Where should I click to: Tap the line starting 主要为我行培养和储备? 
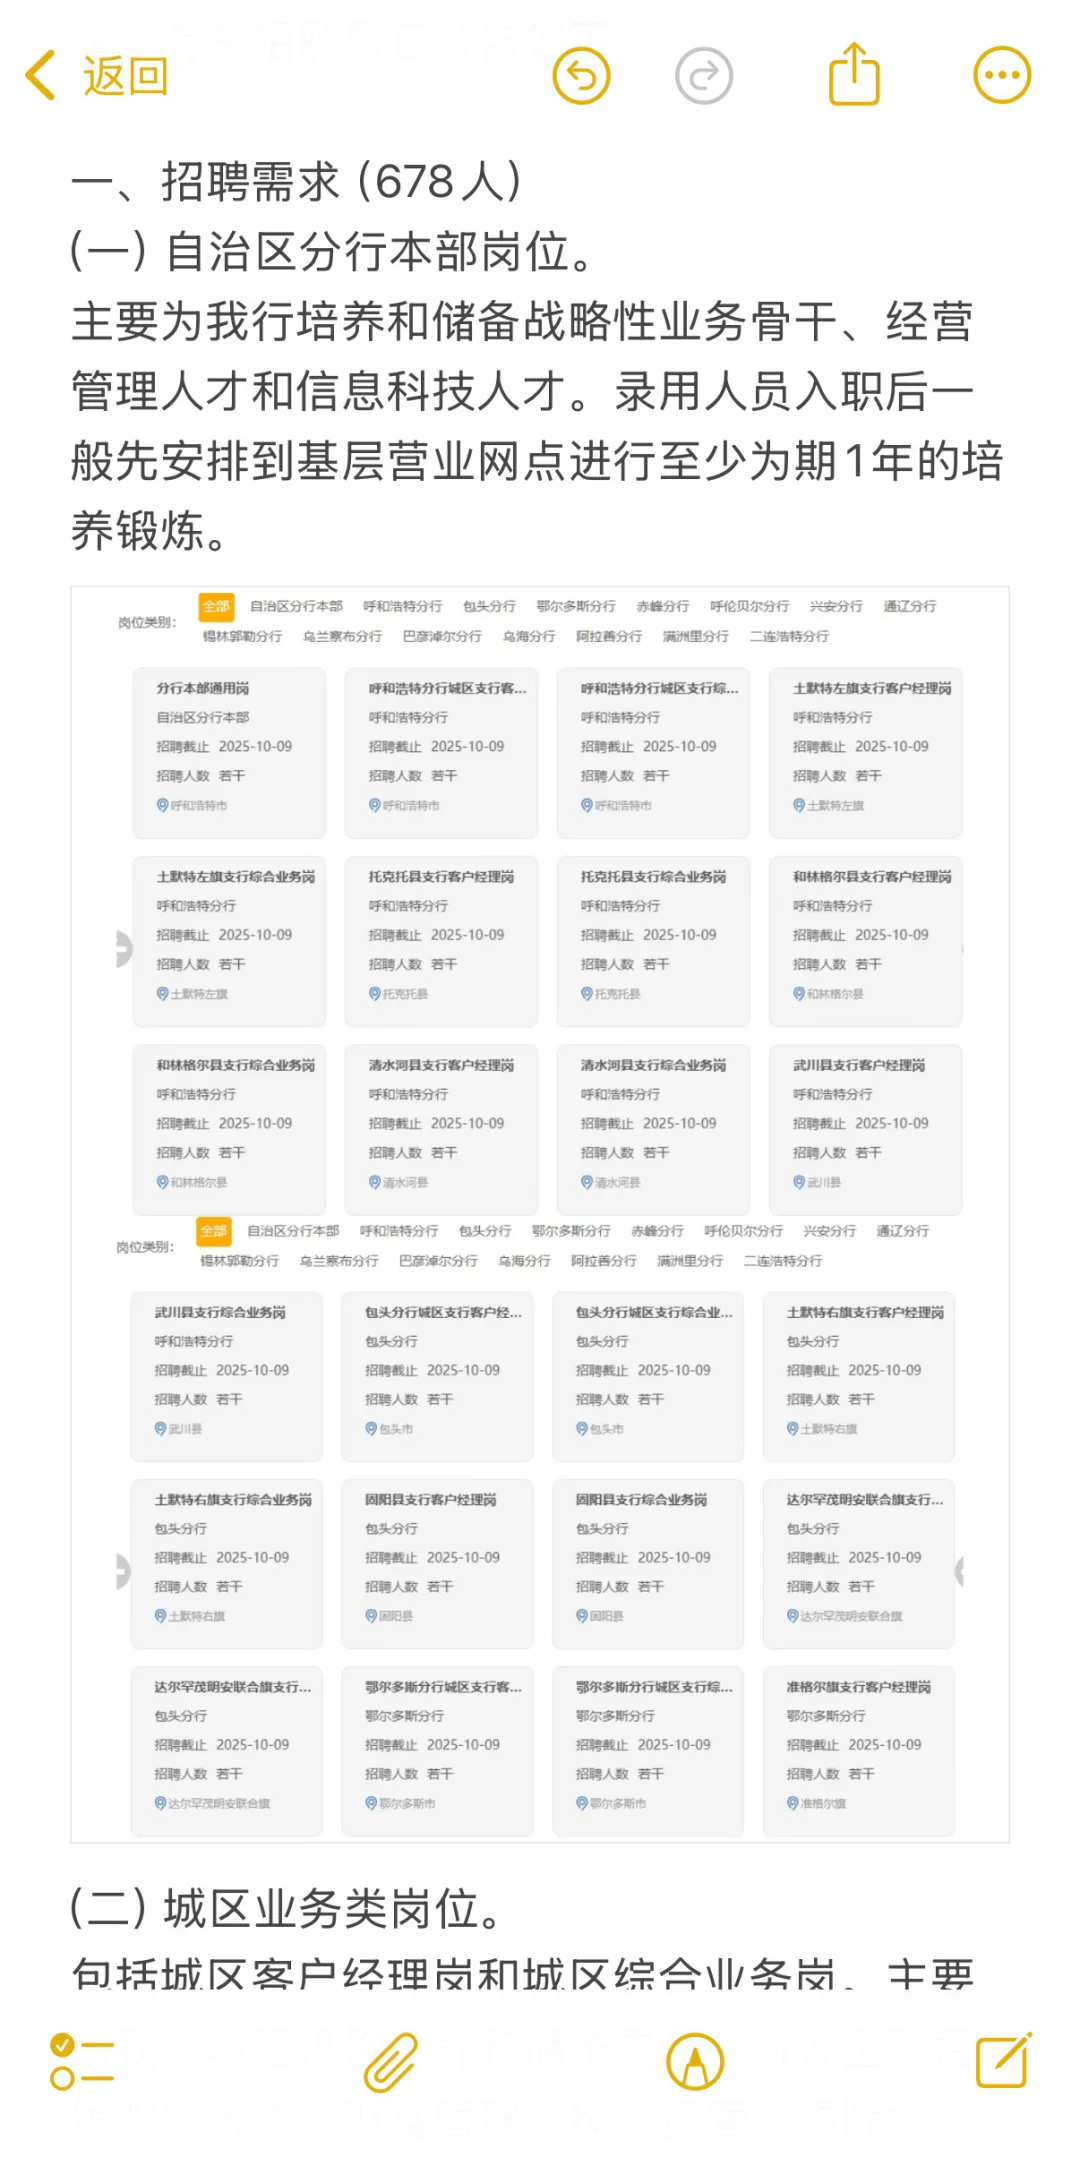coord(522,322)
